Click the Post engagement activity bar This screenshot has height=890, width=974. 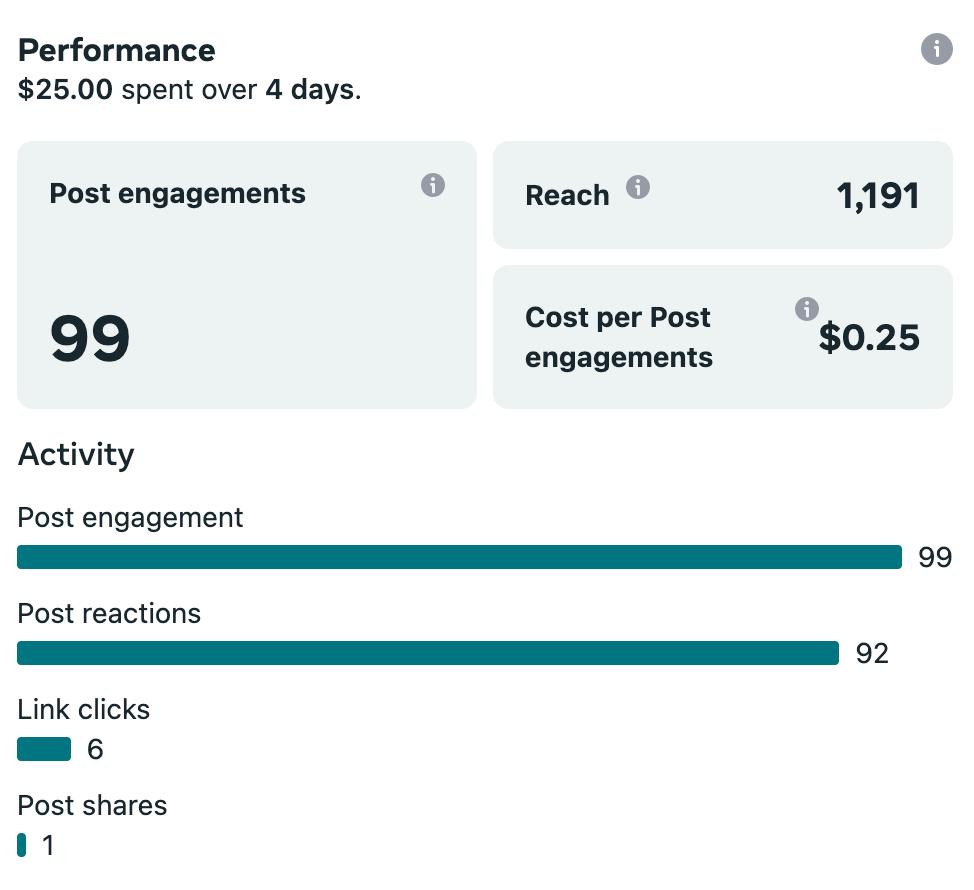459,557
